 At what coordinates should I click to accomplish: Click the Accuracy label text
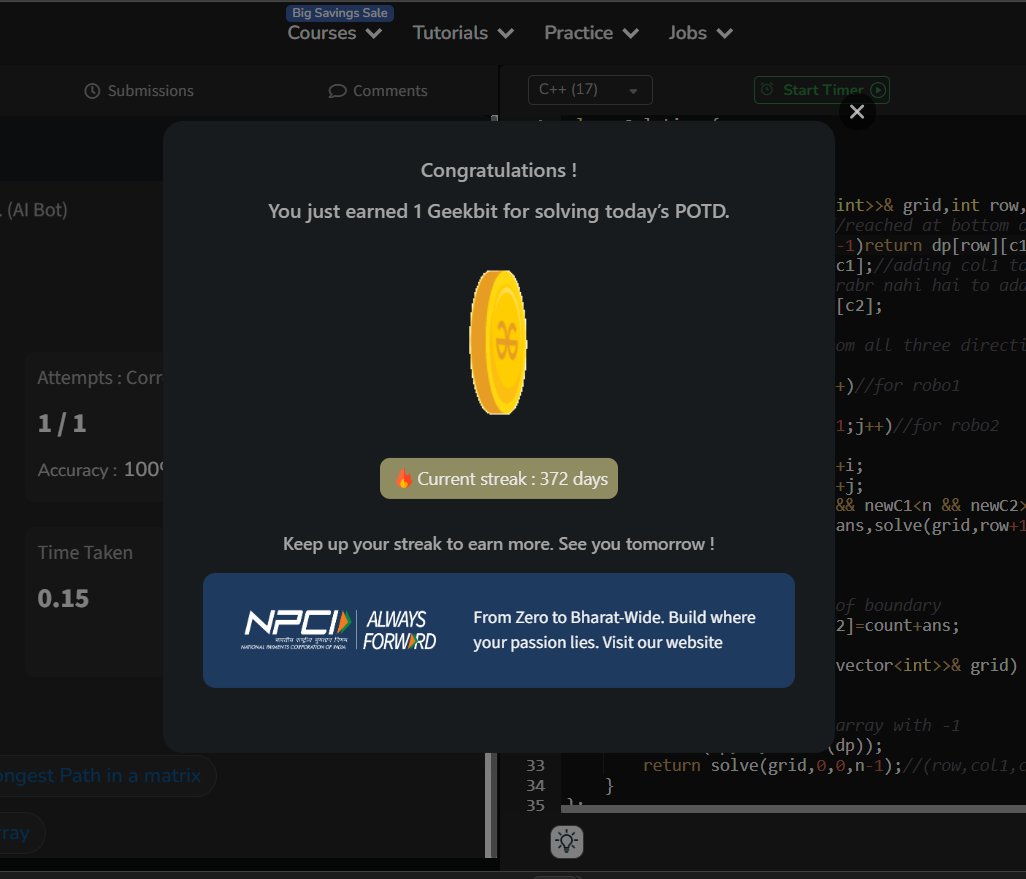(x=77, y=470)
